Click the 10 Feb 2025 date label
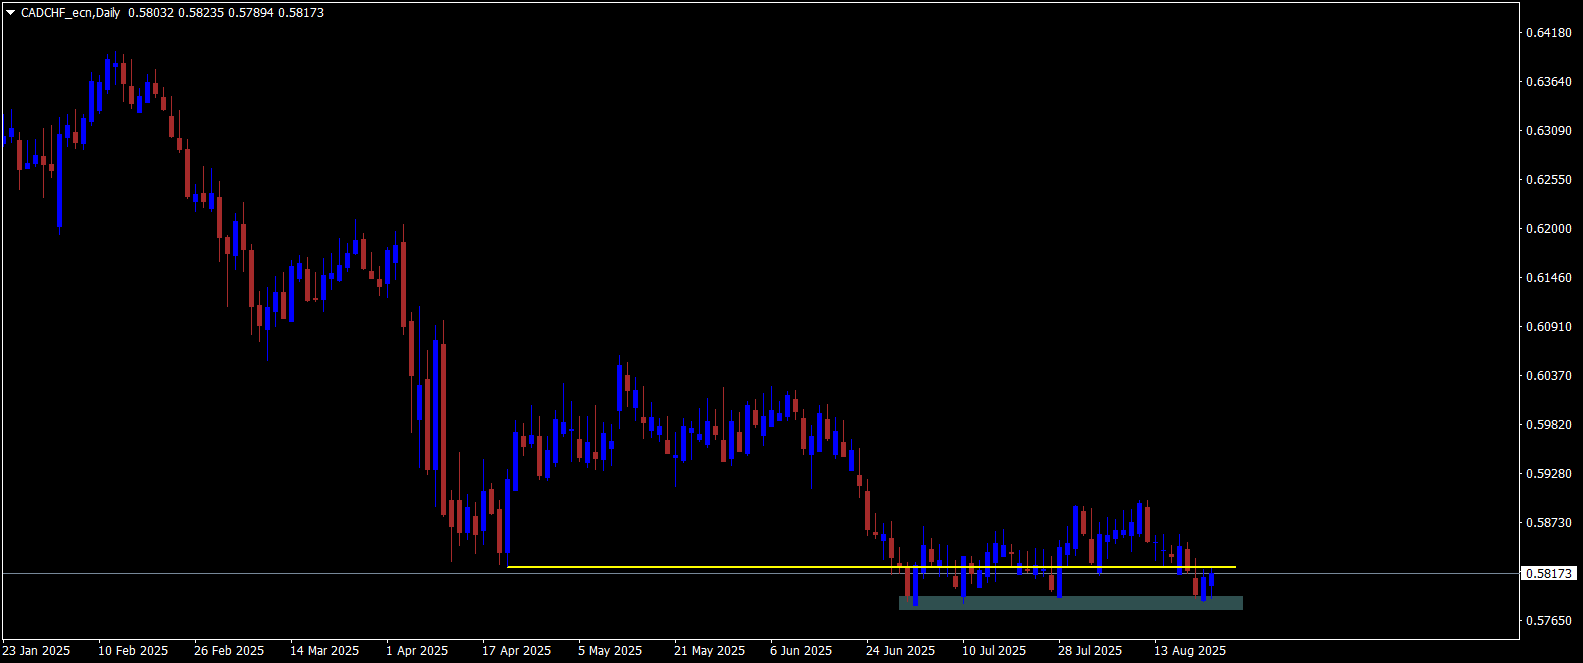 (133, 651)
